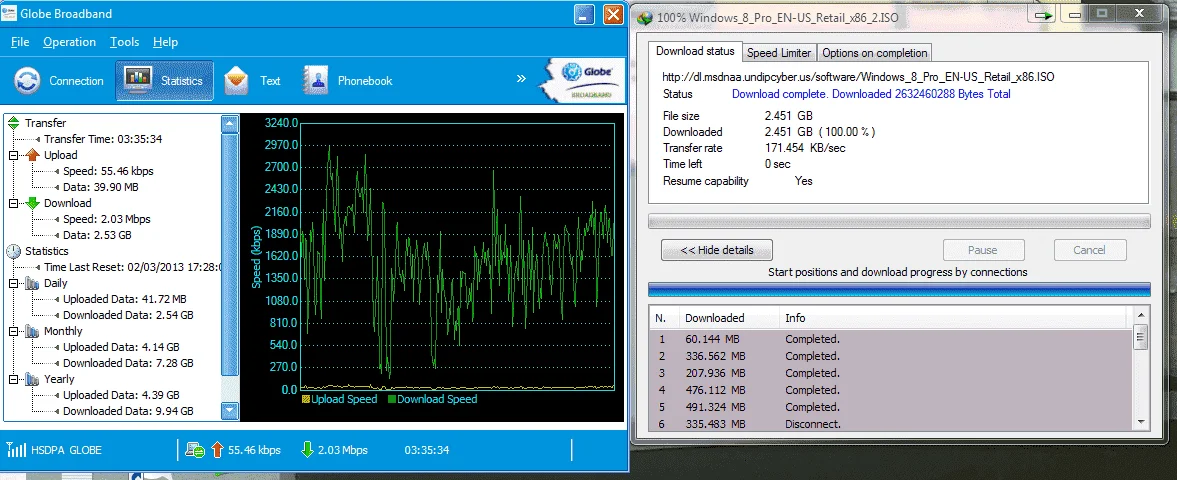Click the Pause button
The height and width of the screenshot is (480, 1177).
coord(983,250)
